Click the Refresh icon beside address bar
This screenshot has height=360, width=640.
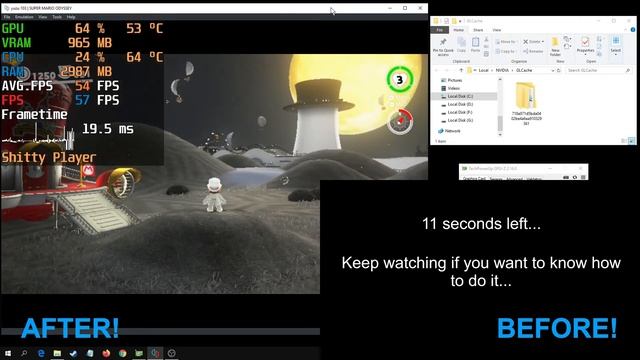point(559,71)
